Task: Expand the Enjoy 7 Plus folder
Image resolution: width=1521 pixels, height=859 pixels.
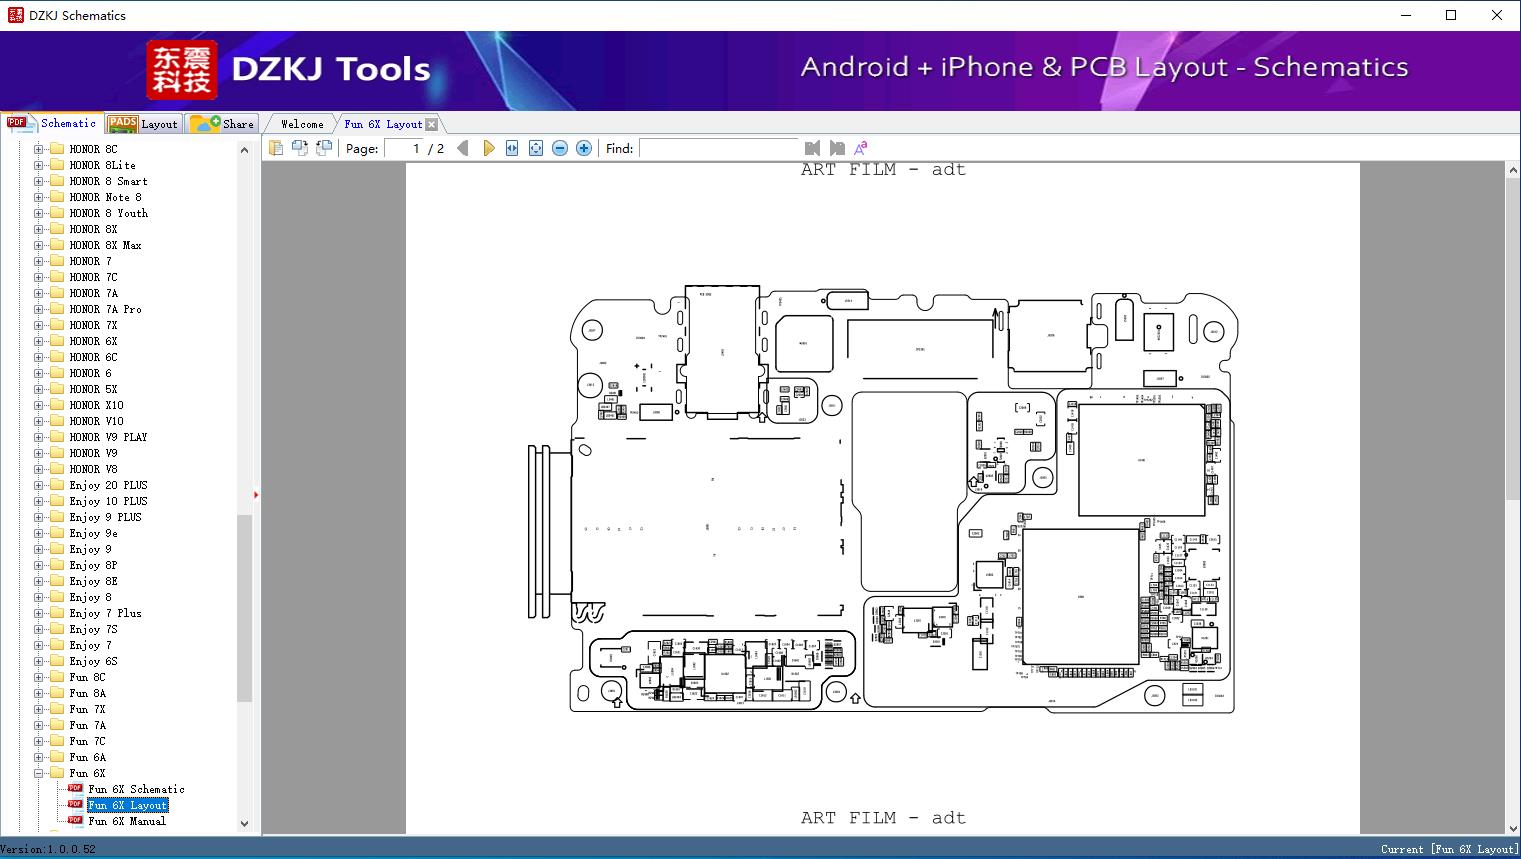Action: point(38,613)
